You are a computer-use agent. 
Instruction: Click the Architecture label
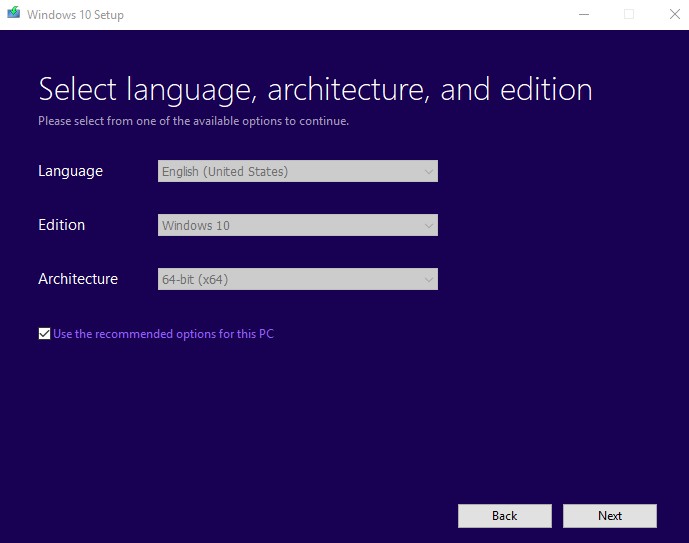coord(78,279)
